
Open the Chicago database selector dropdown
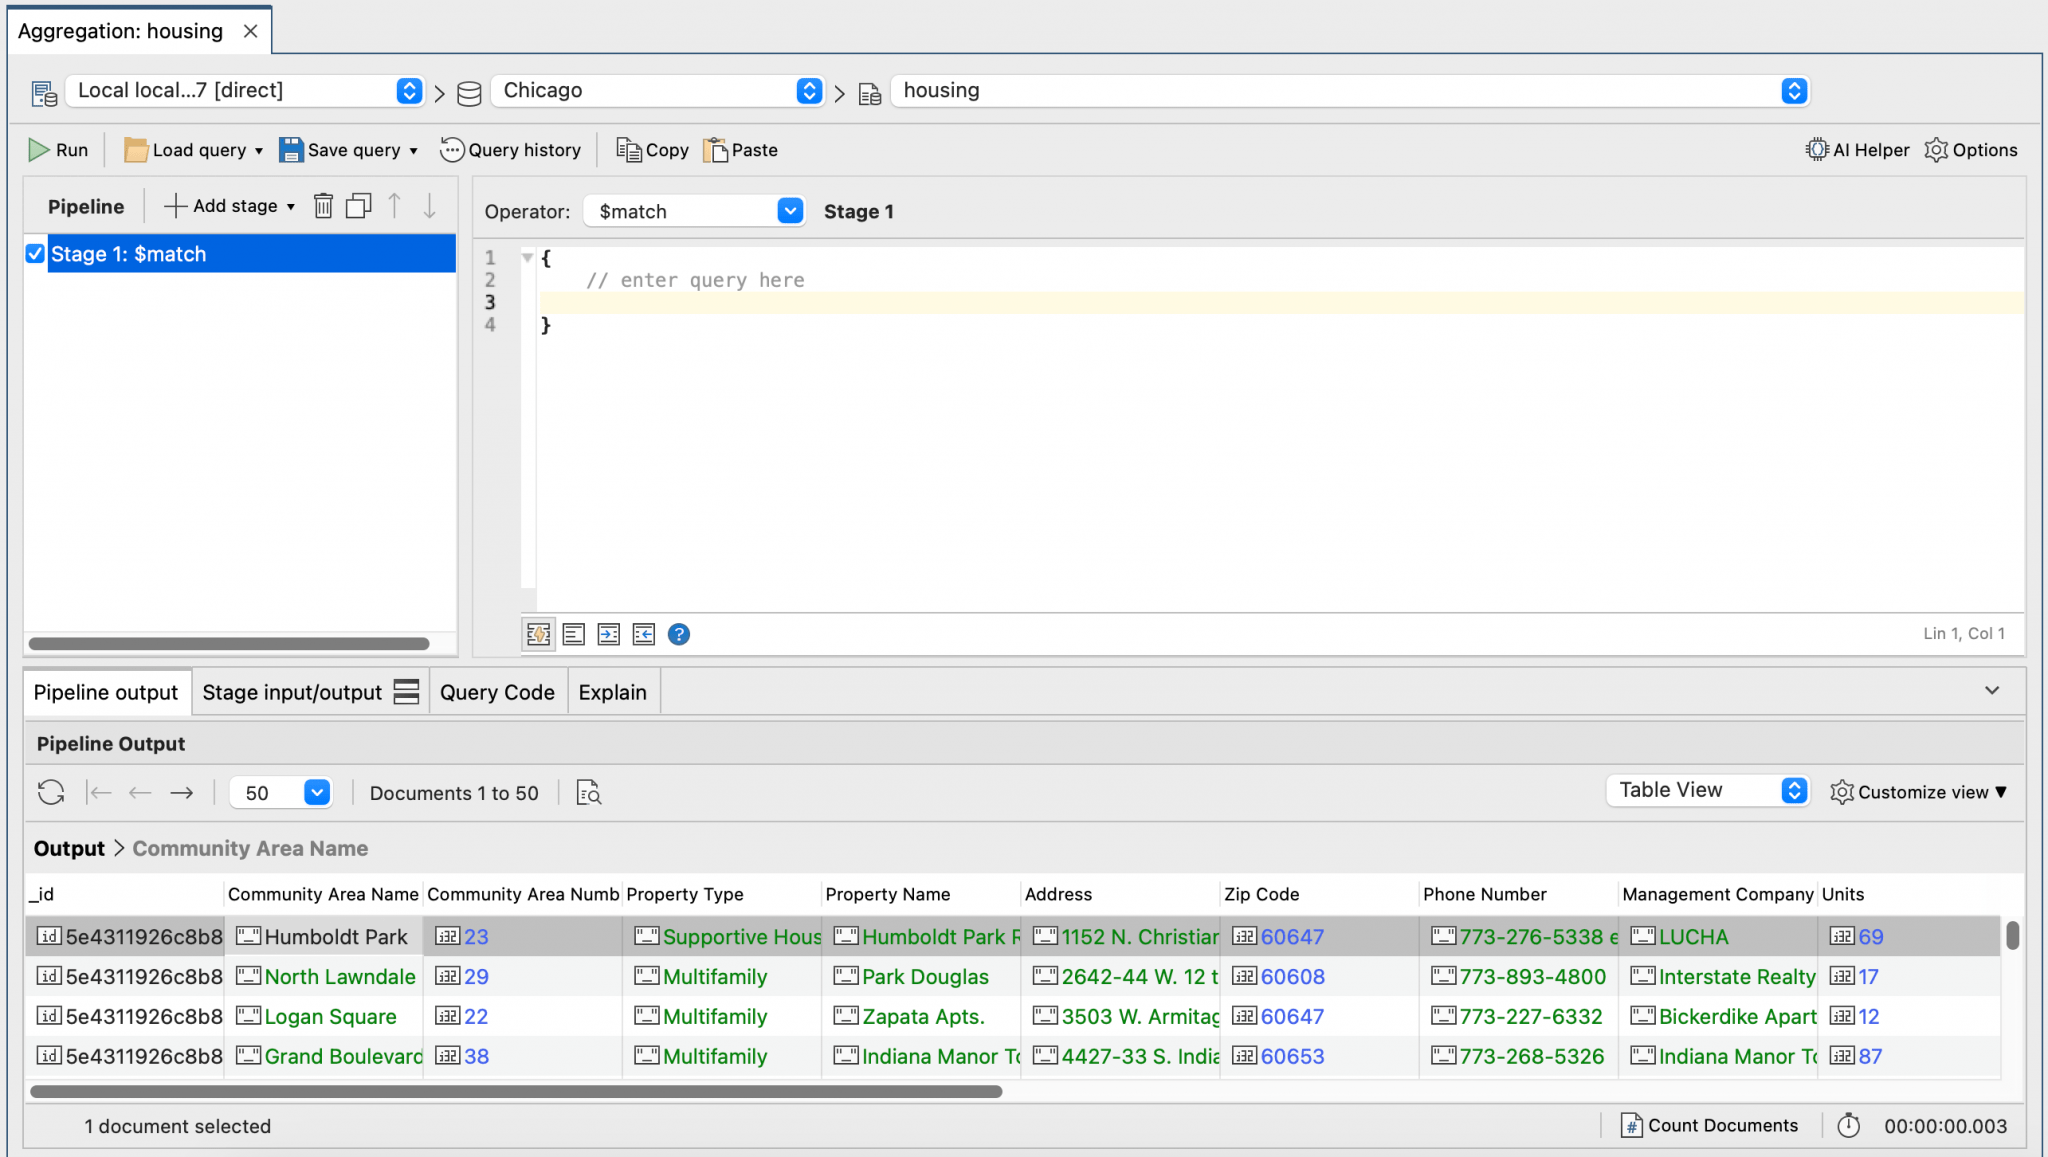808,90
